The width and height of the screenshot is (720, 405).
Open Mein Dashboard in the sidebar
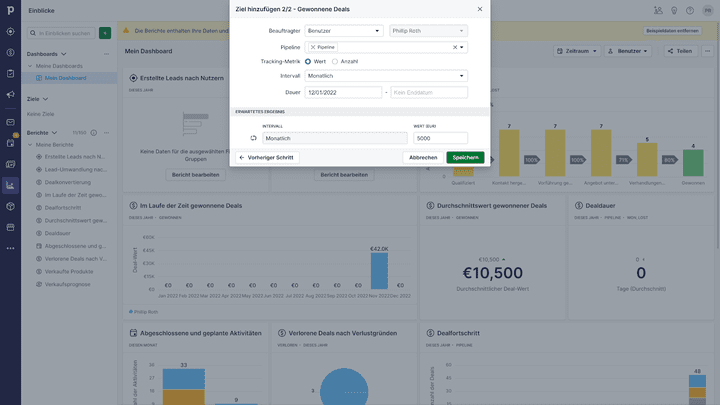[x=65, y=77]
